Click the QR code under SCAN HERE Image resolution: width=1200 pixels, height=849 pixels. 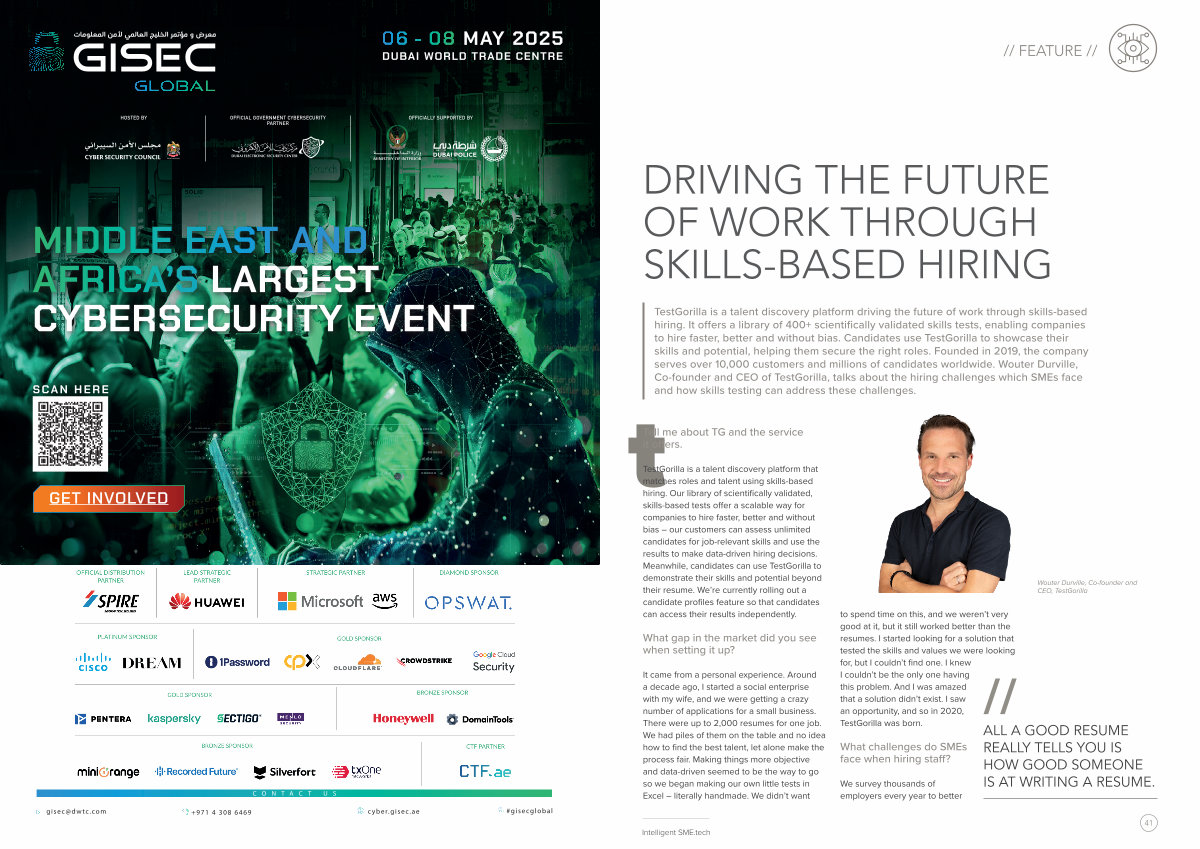[70, 434]
